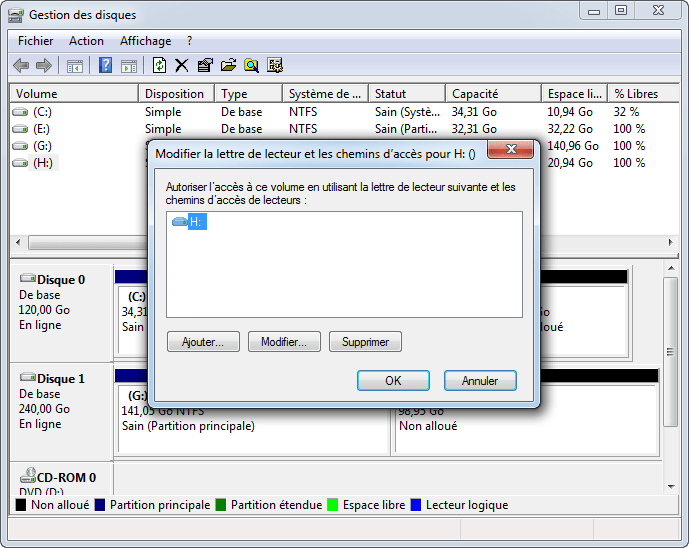Click the volume list right scroll arrow
The height and width of the screenshot is (548, 689).
[671, 242]
